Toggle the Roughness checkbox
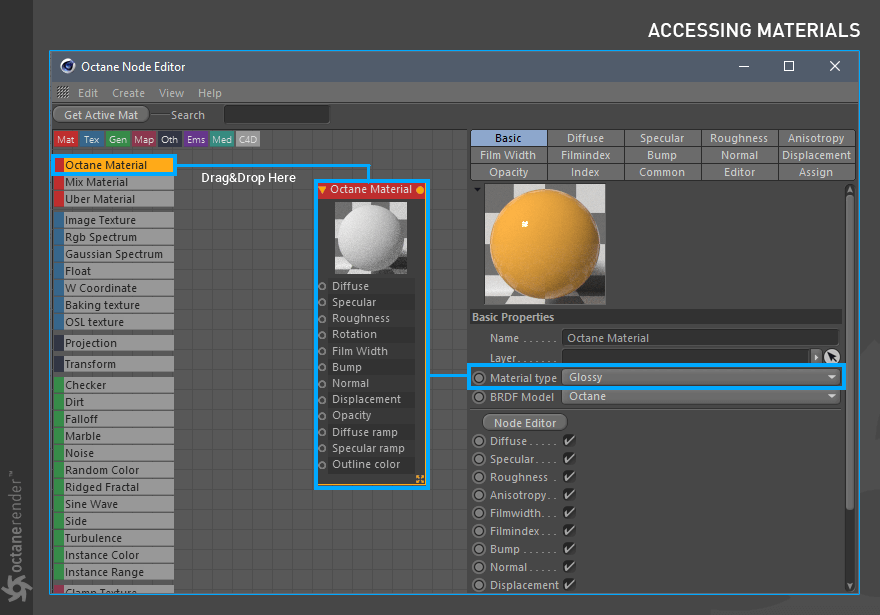This screenshot has height=615, width=880. click(569, 476)
